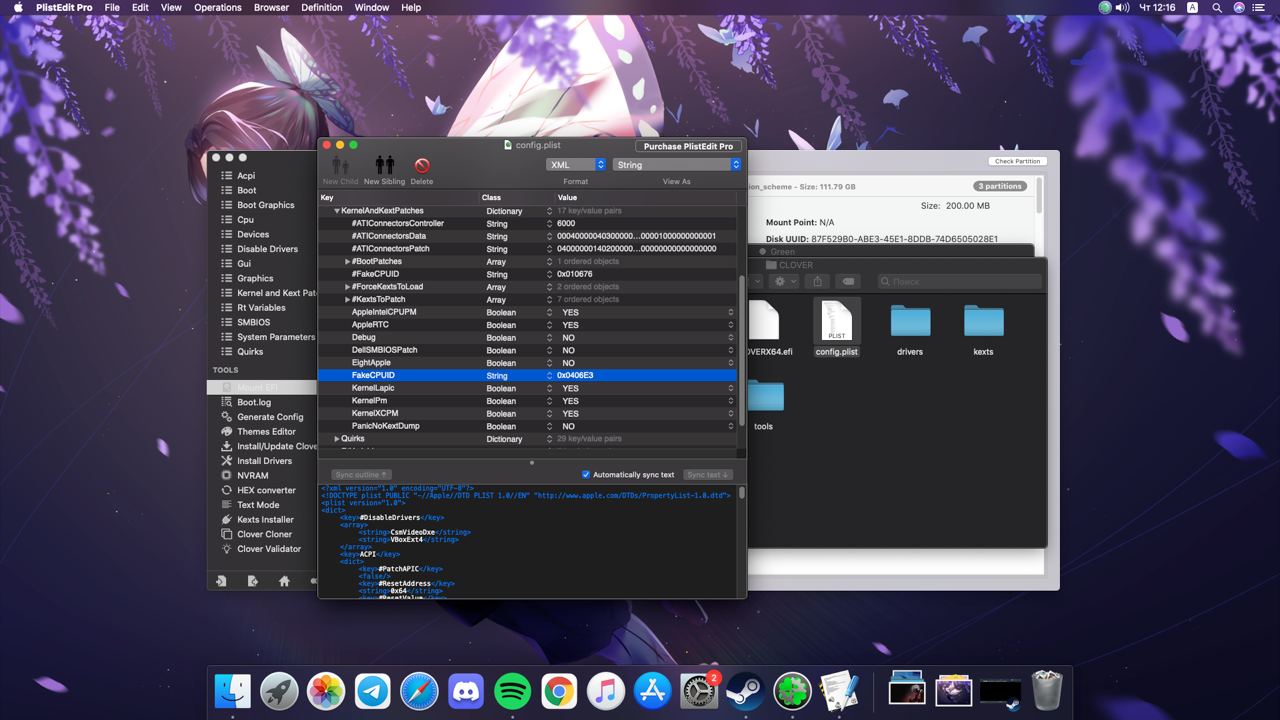Open Quirks section in sidebar list
Screen dimensions: 1280x720
click(x=250, y=352)
